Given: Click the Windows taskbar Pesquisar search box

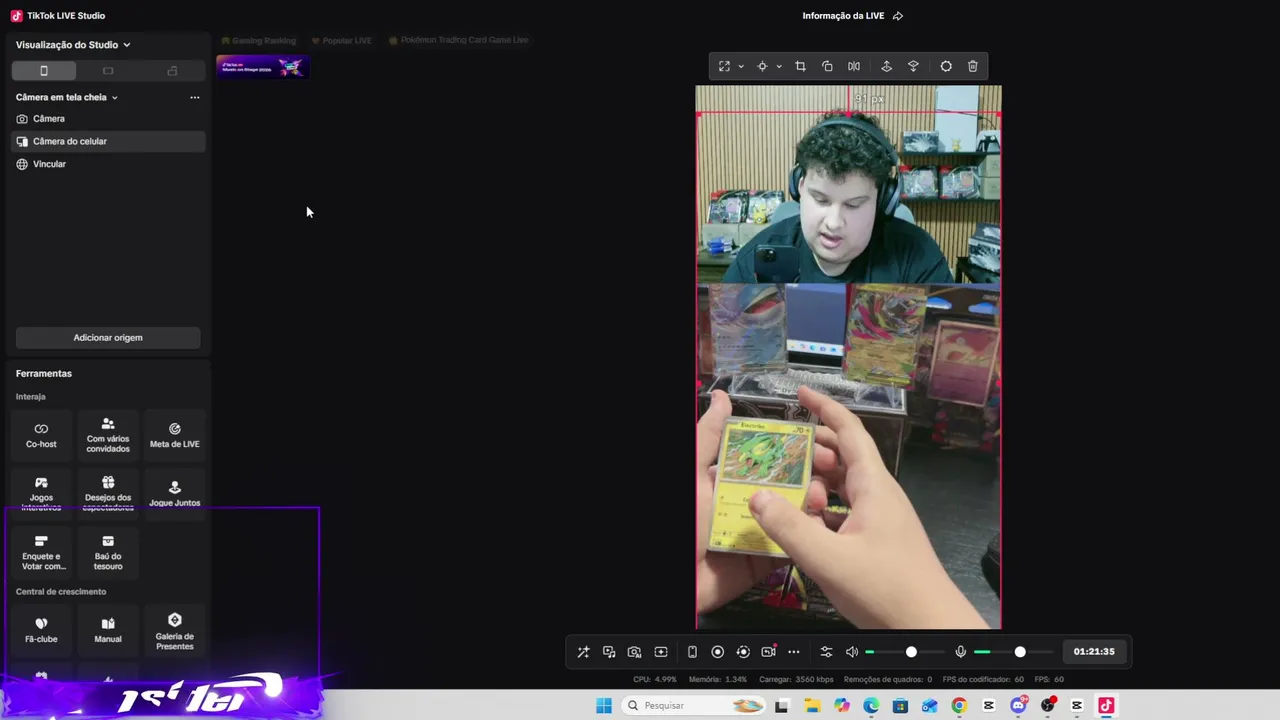Looking at the screenshot, I should [694, 706].
